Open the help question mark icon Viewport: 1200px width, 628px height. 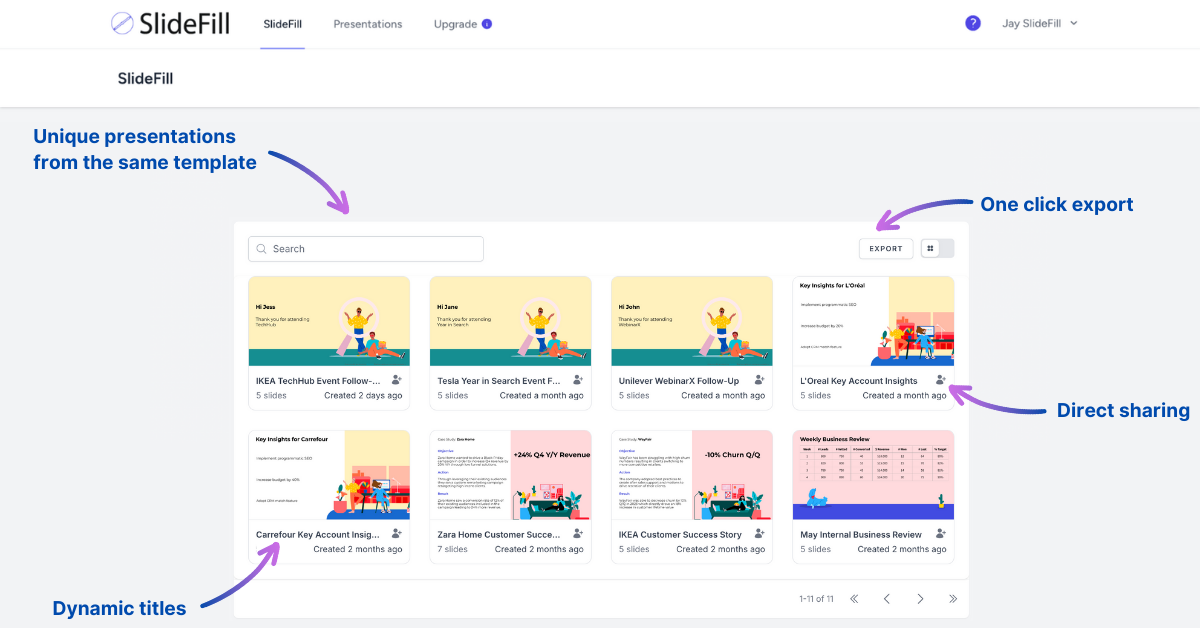click(972, 24)
